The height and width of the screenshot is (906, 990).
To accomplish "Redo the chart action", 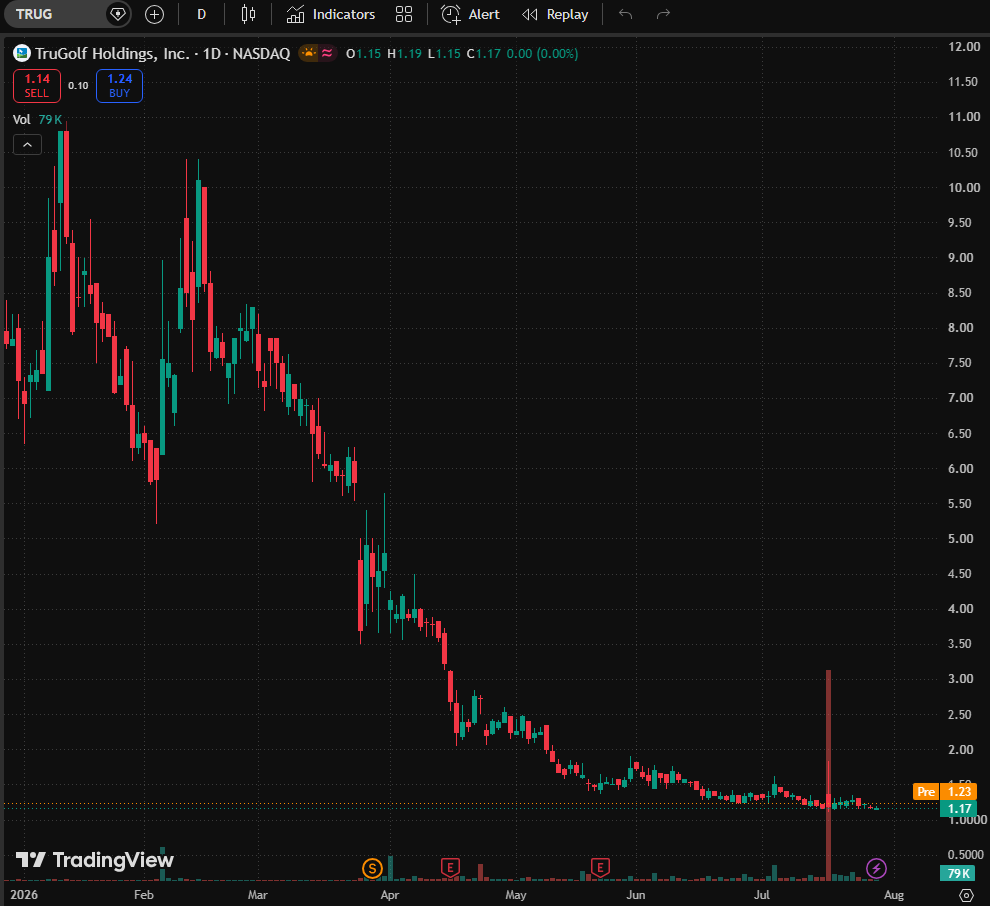I will point(663,14).
